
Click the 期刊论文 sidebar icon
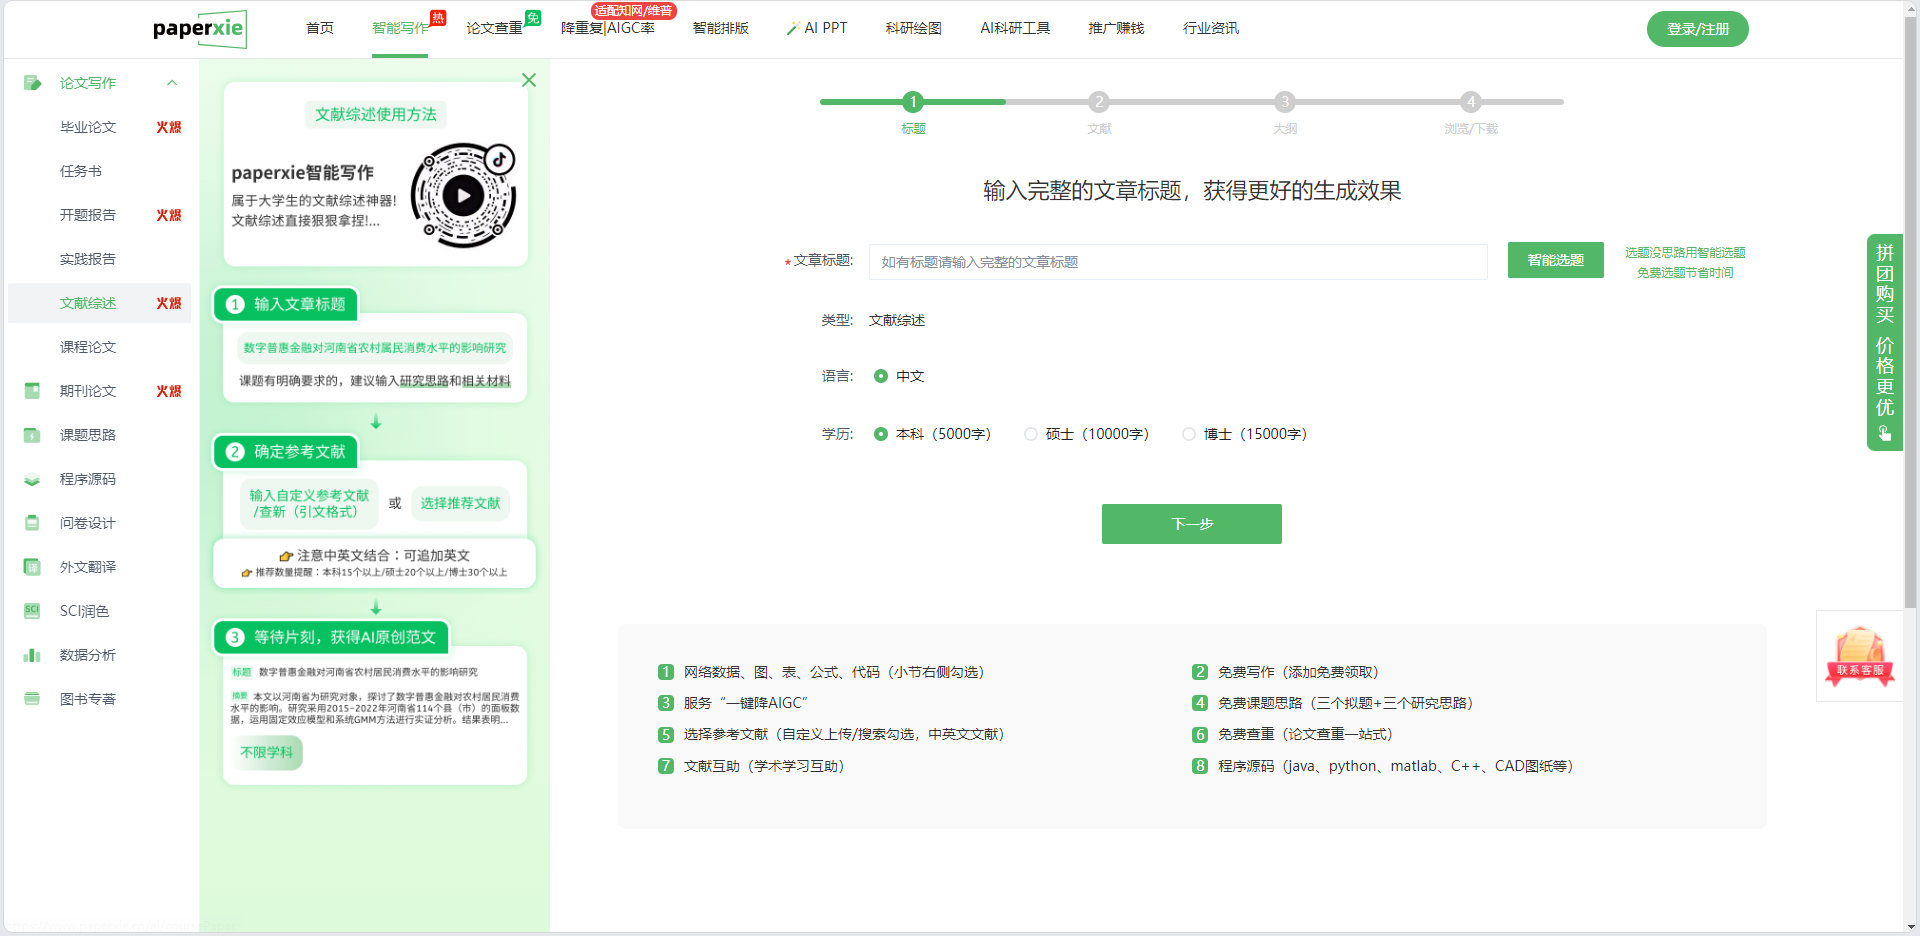point(32,391)
